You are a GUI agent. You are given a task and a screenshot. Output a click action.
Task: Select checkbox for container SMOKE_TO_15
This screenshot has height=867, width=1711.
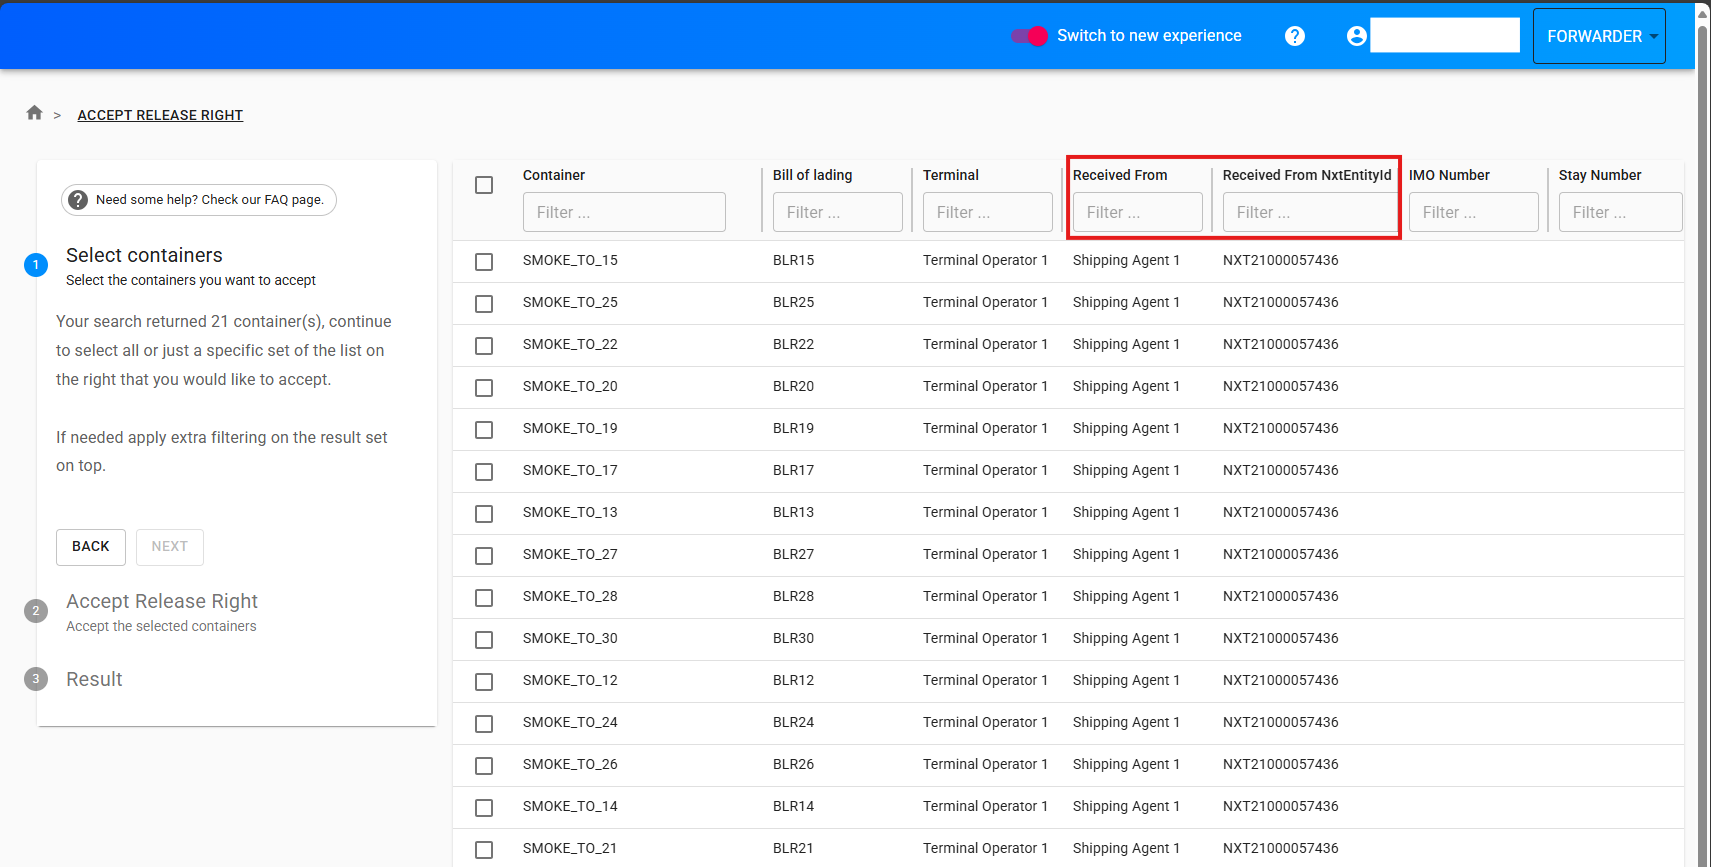point(484,262)
